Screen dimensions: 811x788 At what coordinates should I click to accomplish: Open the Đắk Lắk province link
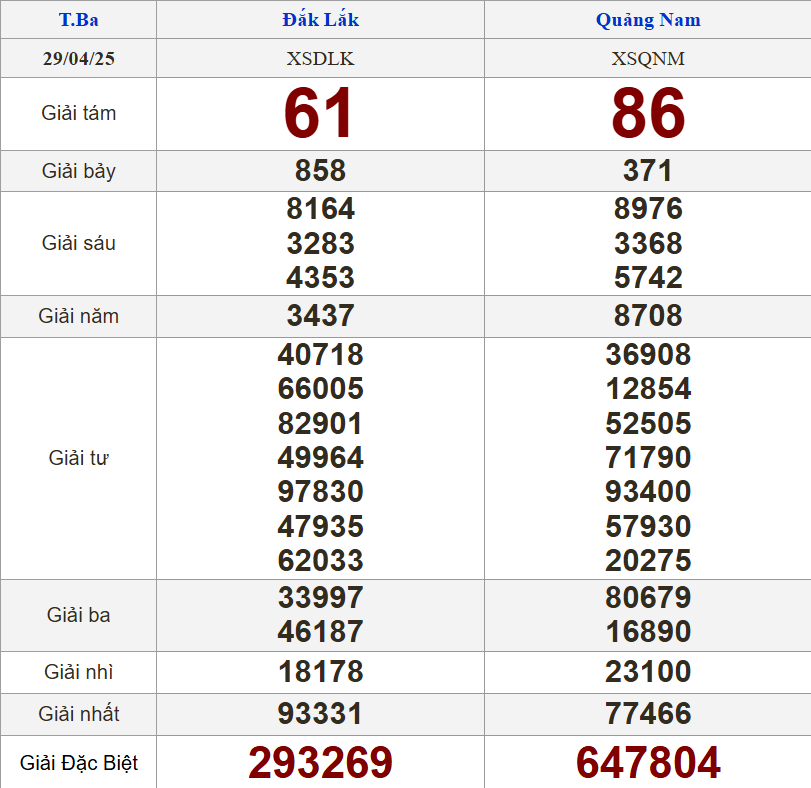point(320,20)
